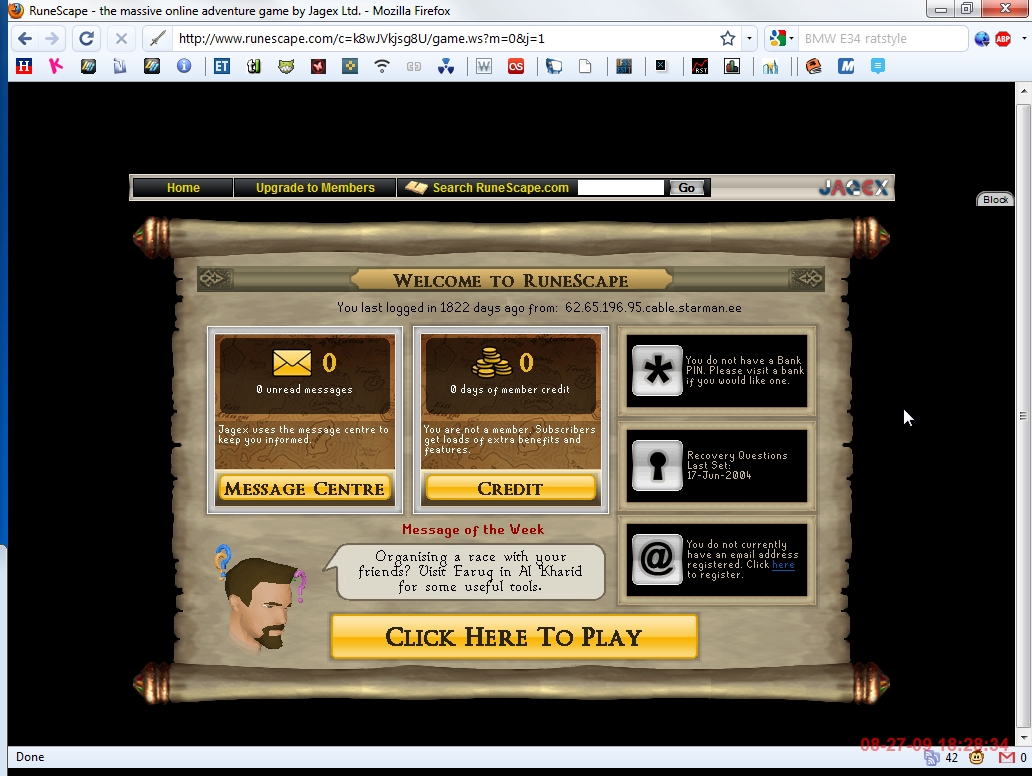Click the RuneScape search text field
The height and width of the screenshot is (776, 1032).
coord(621,188)
